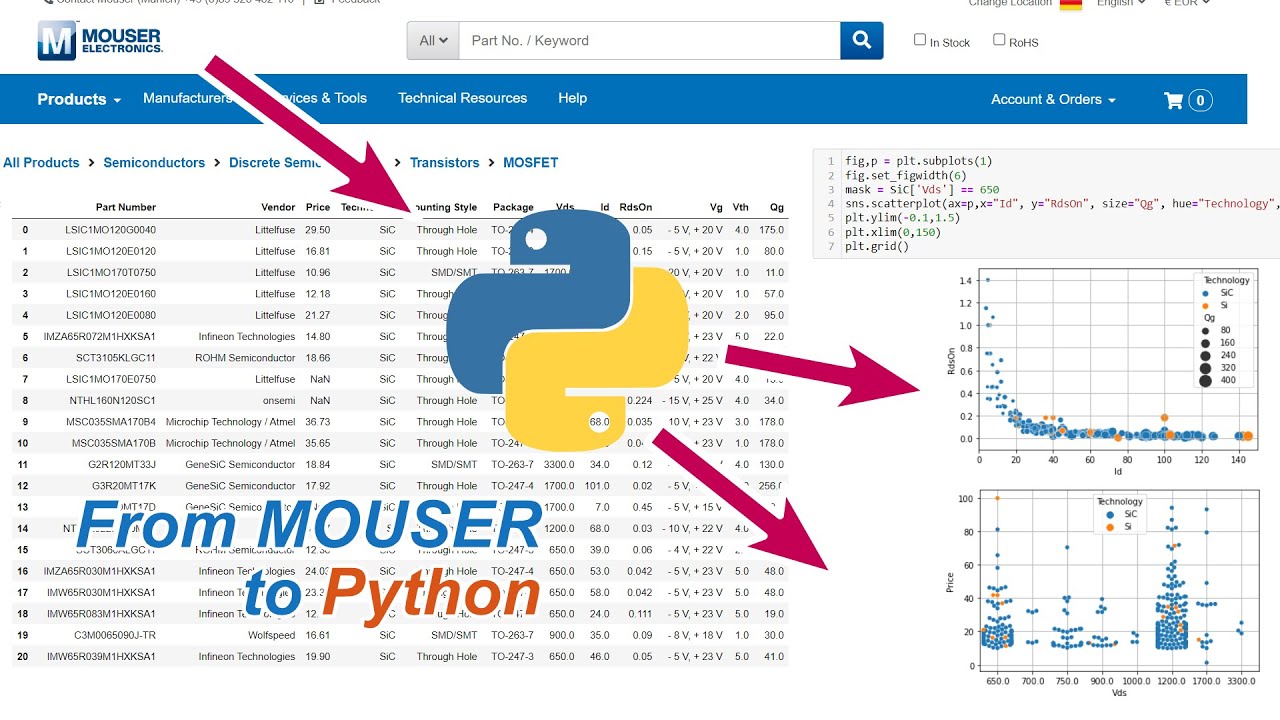
Task: Open the Manufacturers menu
Action: point(188,98)
